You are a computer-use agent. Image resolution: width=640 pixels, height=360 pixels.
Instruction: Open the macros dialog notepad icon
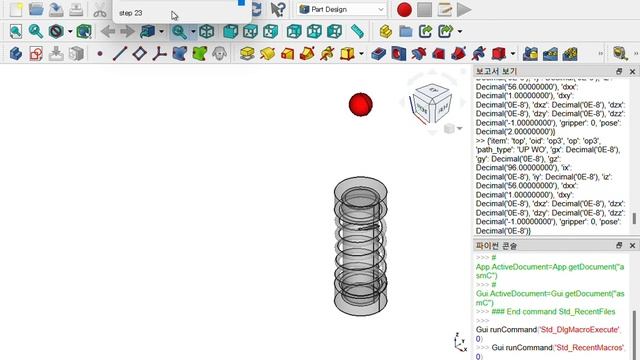pos(444,9)
